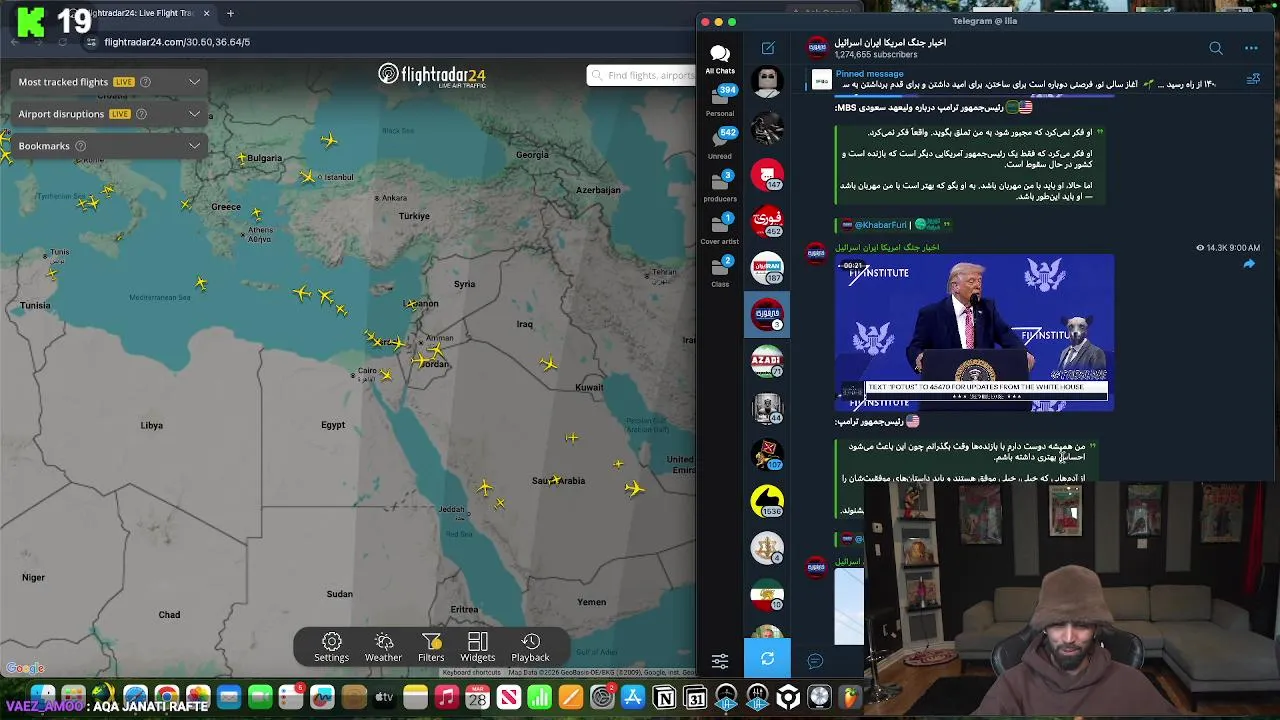Switch to Cover artist chat folder
Viewport: 1280px width, 720px height.
720,229
